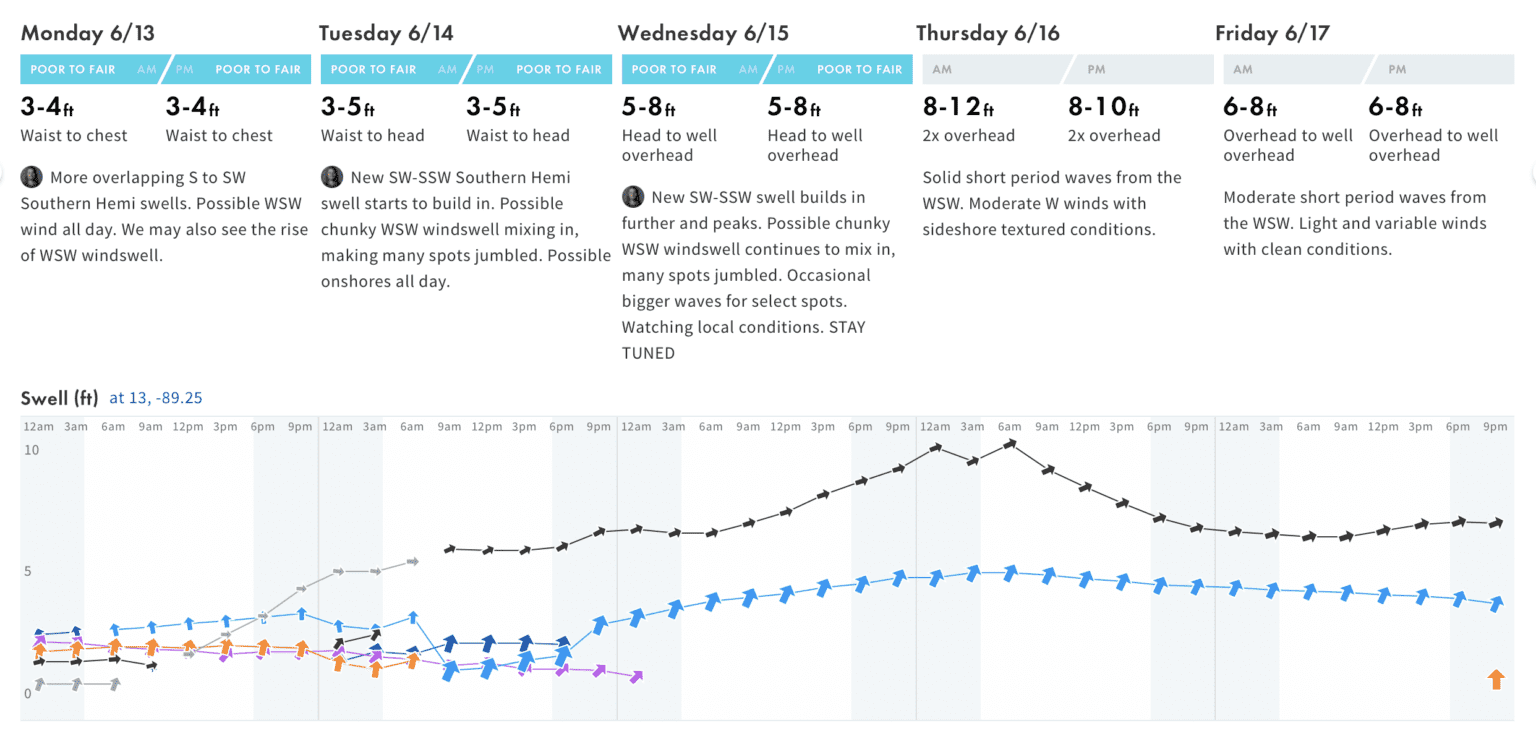This screenshot has height=731, width=1536.
Task: Click the Swell (ft) chart title
Action: pyautogui.click(x=59, y=398)
